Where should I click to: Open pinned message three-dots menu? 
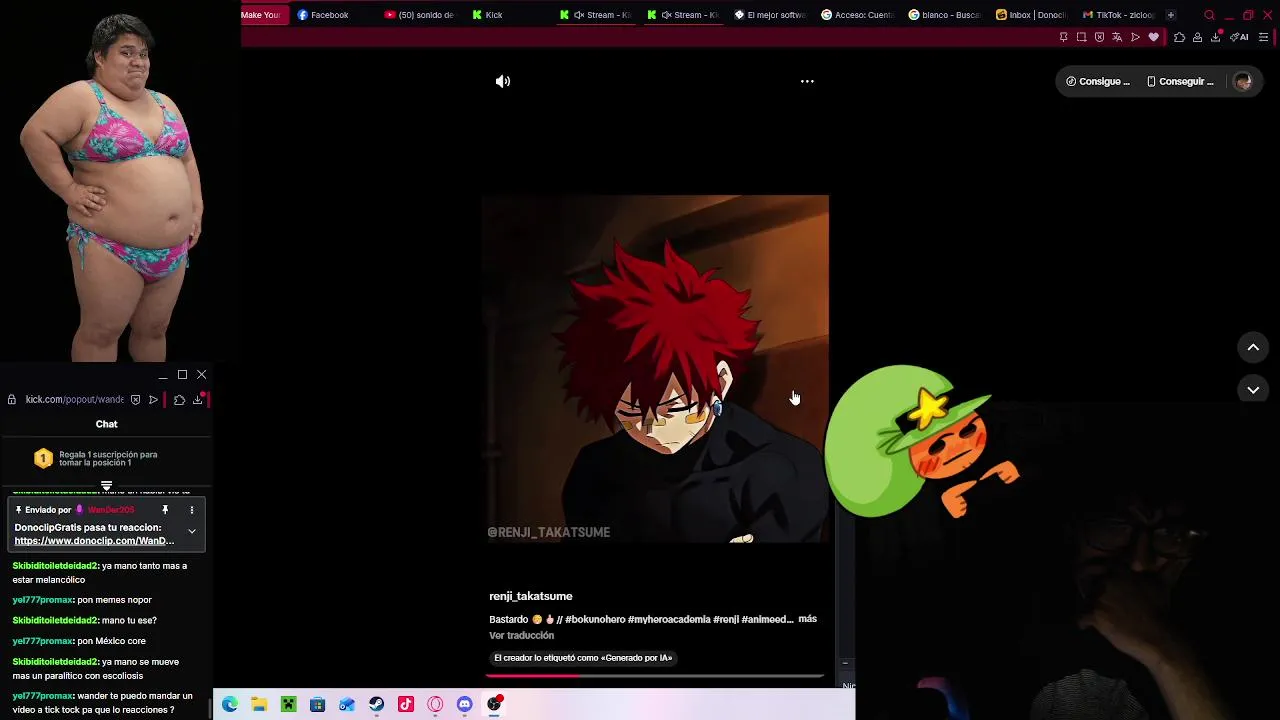click(191, 510)
